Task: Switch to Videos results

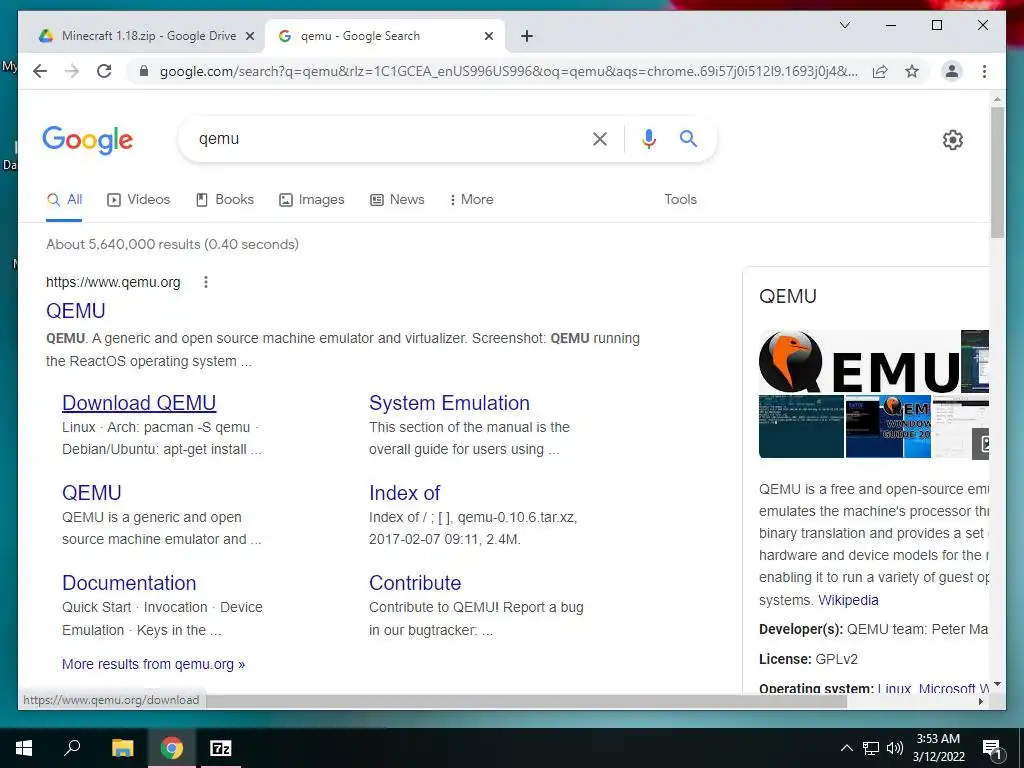Action: pos(138,200)
